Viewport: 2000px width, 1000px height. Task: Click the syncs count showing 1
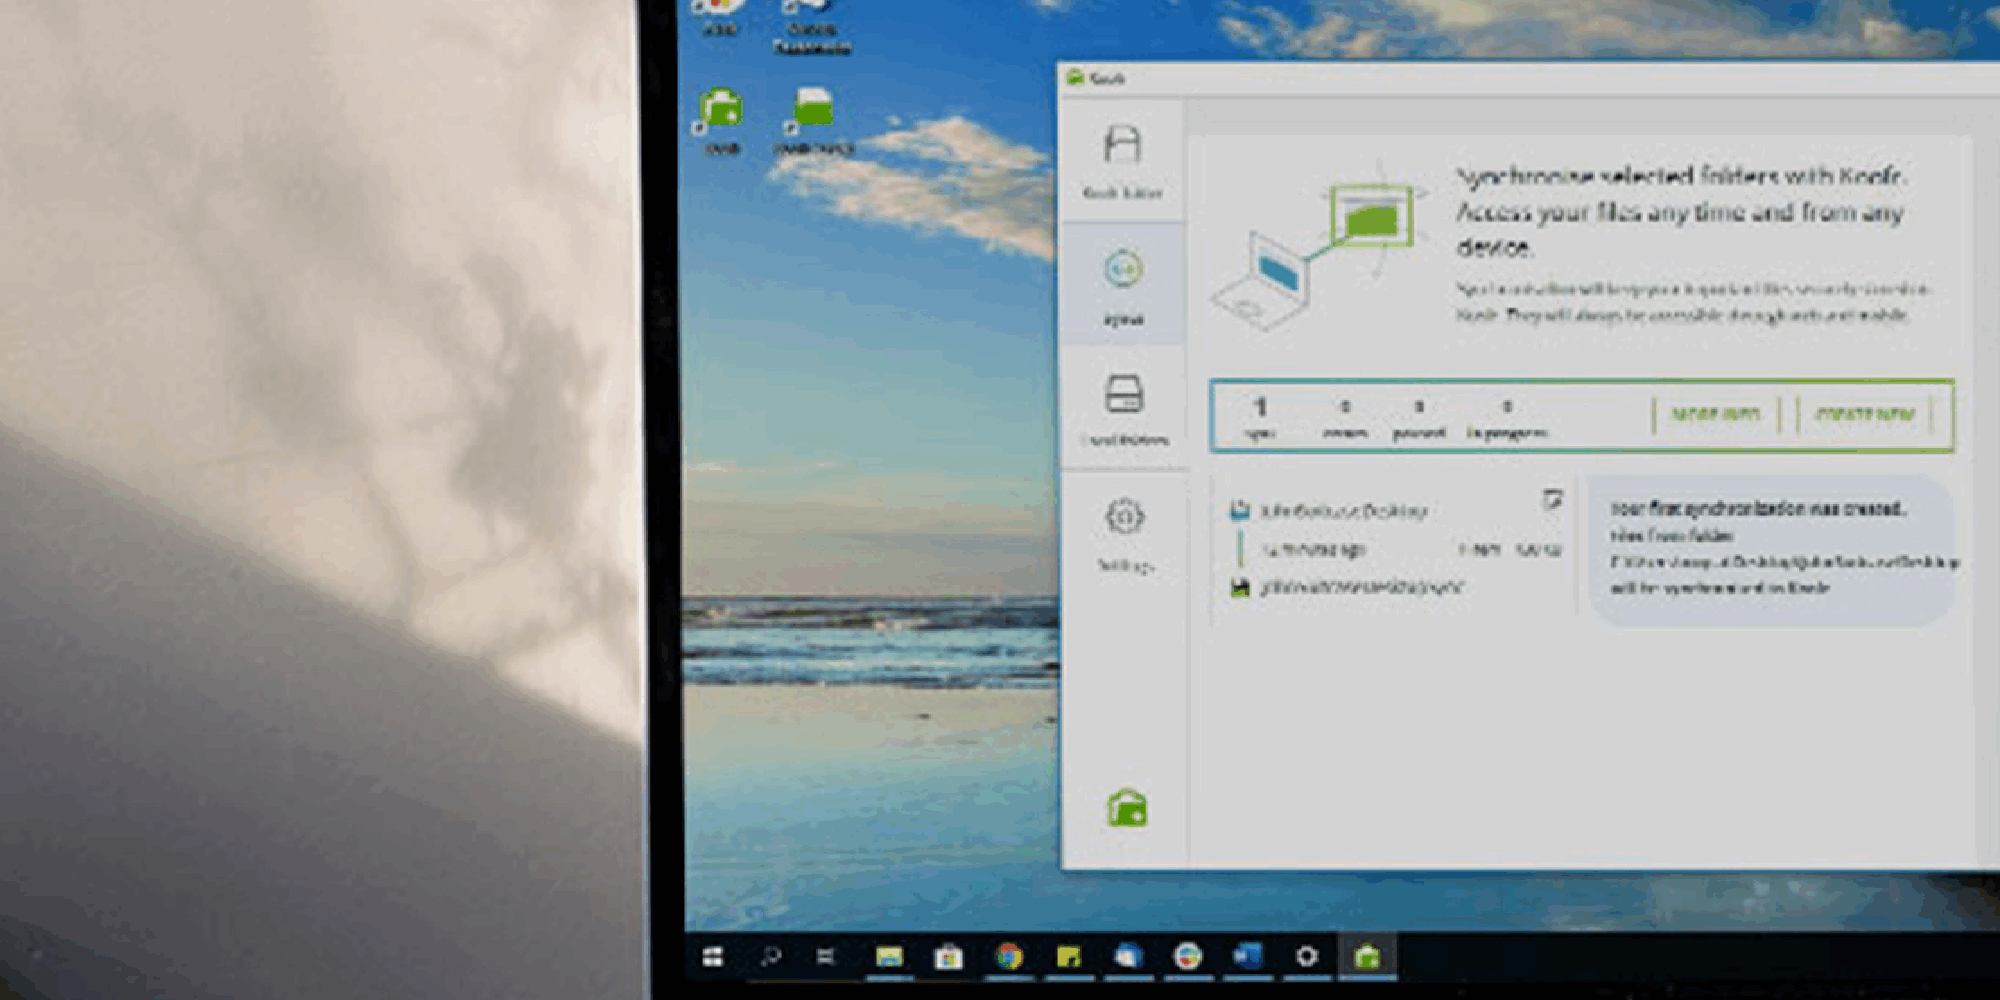coord(1260,415)
